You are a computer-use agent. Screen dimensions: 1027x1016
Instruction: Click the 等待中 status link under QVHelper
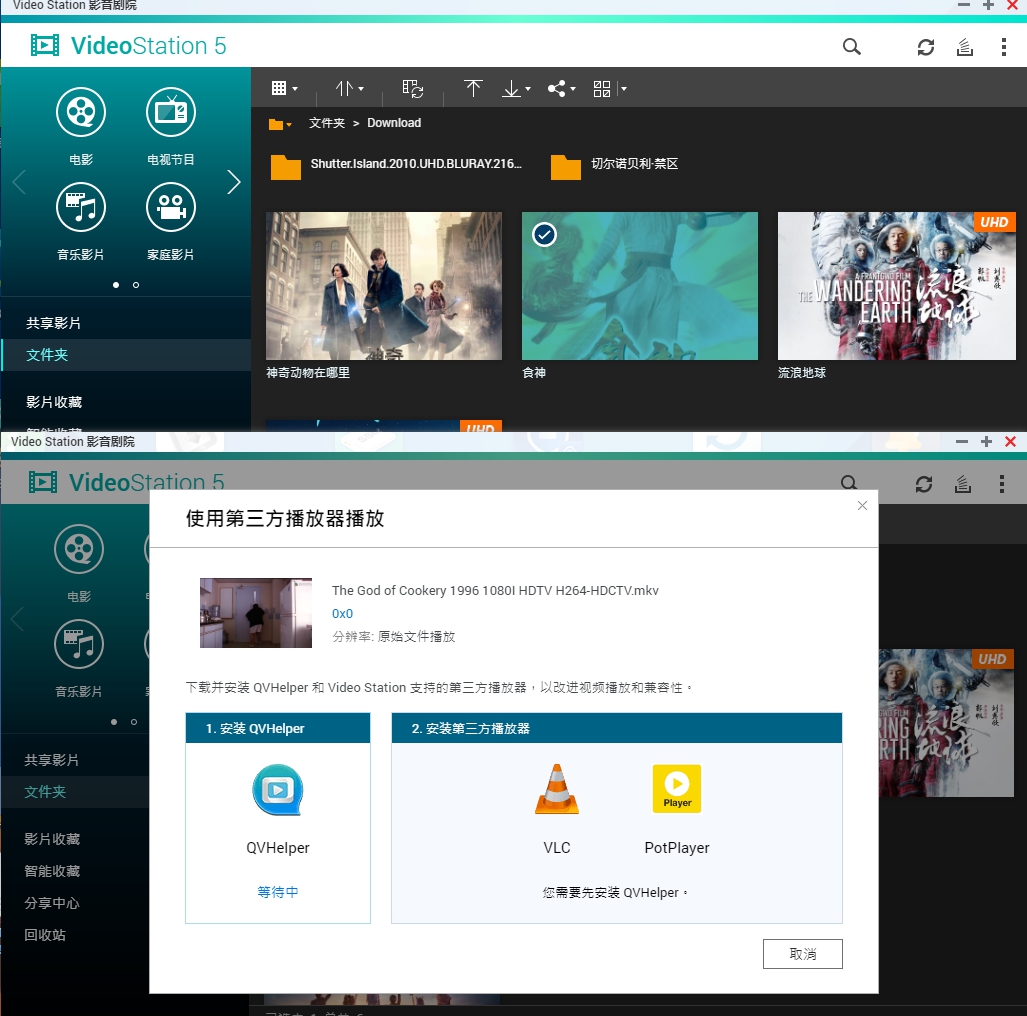[x=277, y=891]
